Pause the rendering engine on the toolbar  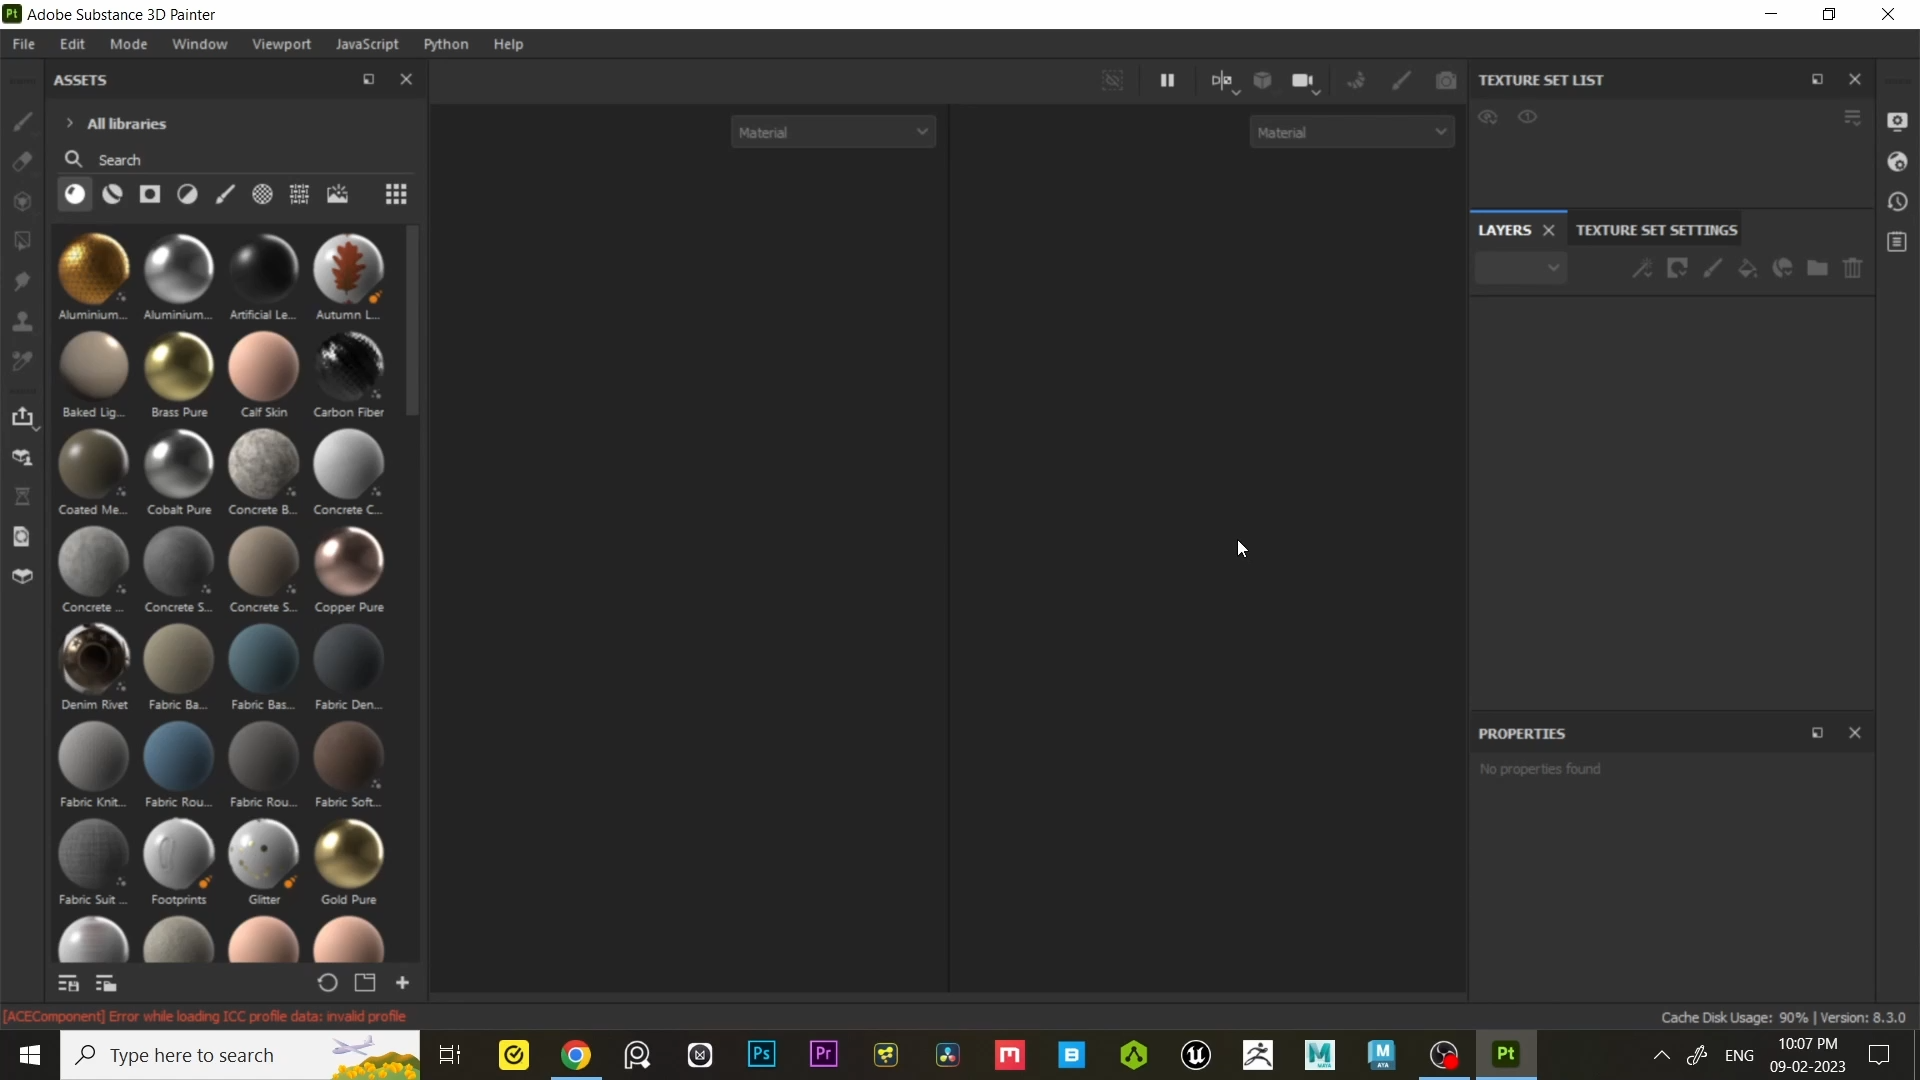click(1168, 81)
